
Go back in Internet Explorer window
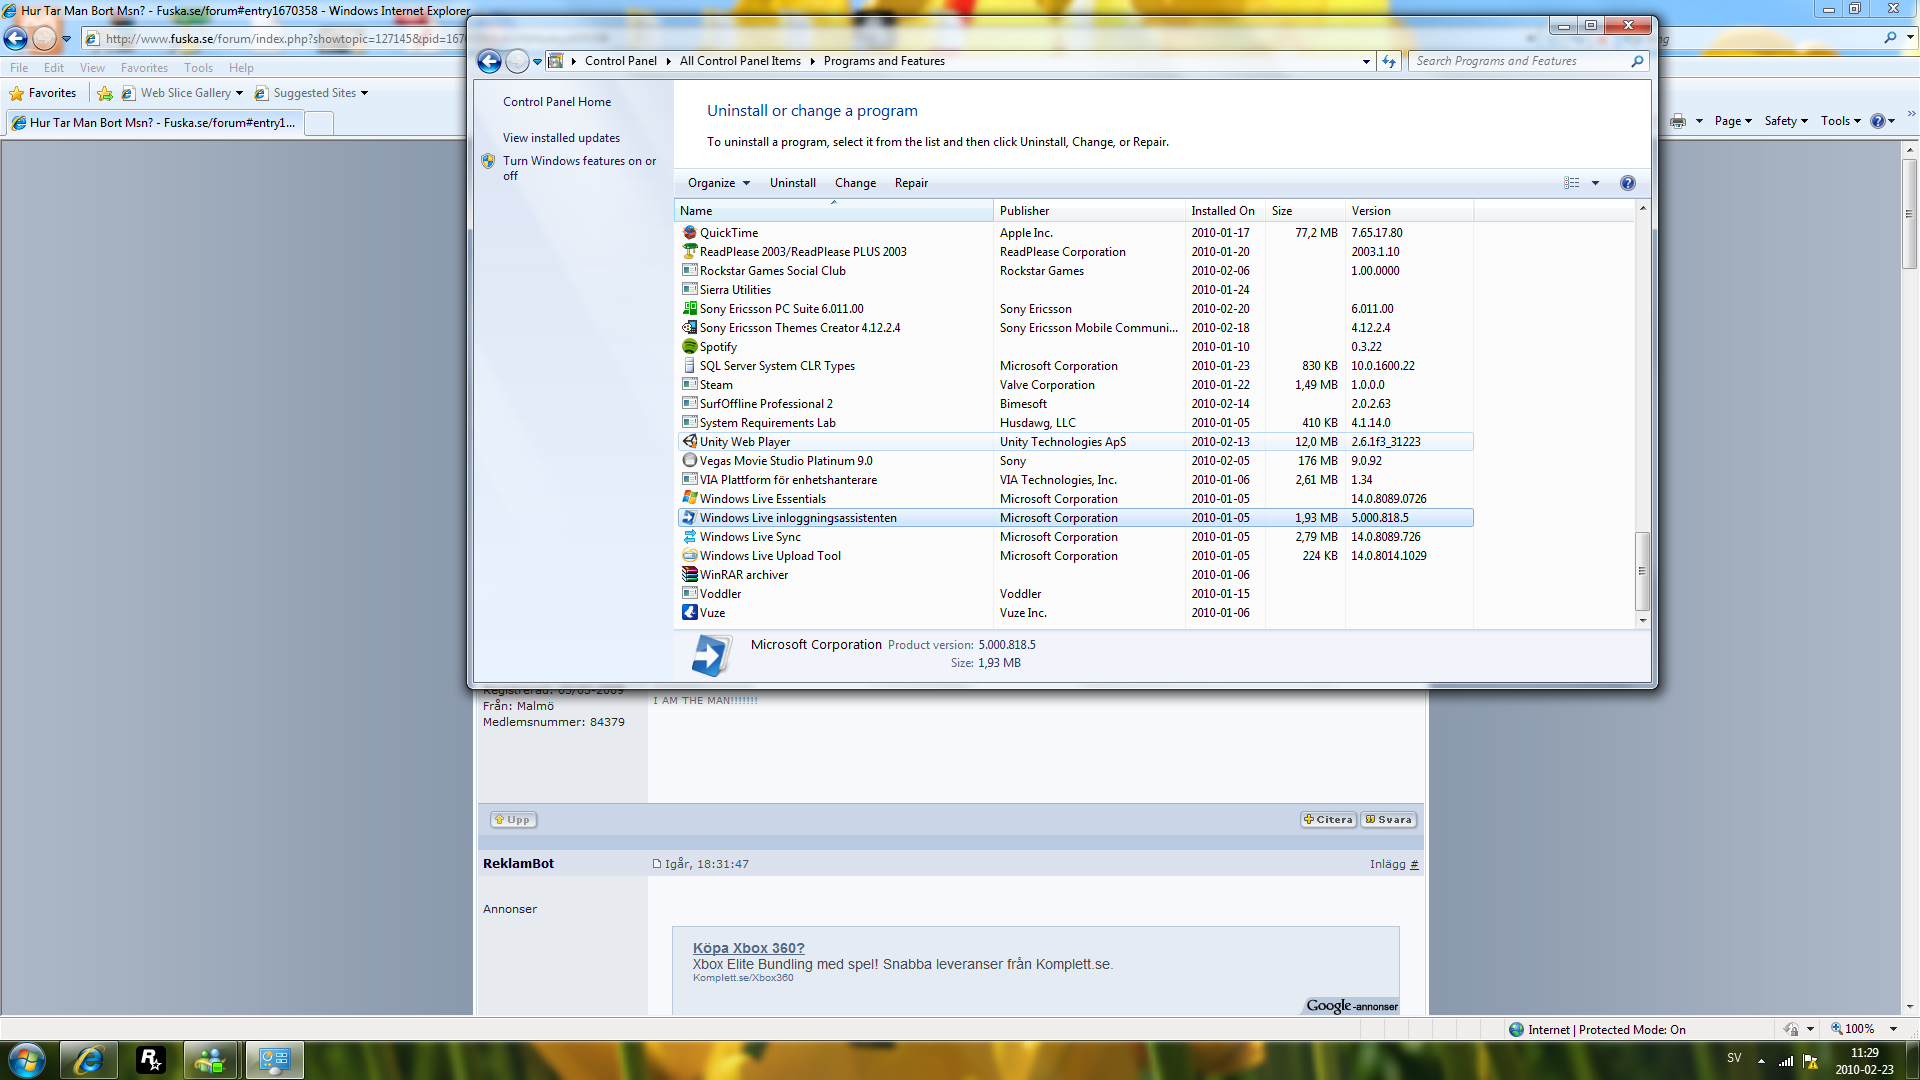point(16,39)
